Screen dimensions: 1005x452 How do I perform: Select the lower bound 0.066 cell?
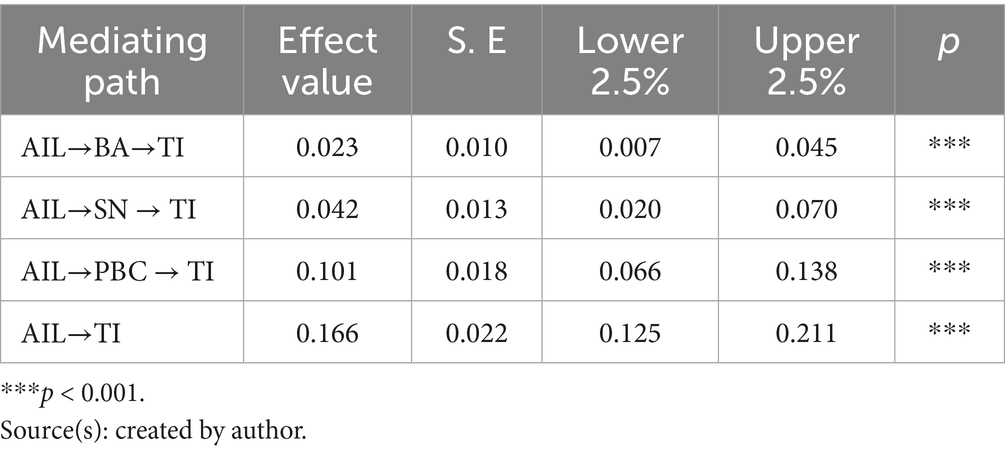click(x=630, y=270)
